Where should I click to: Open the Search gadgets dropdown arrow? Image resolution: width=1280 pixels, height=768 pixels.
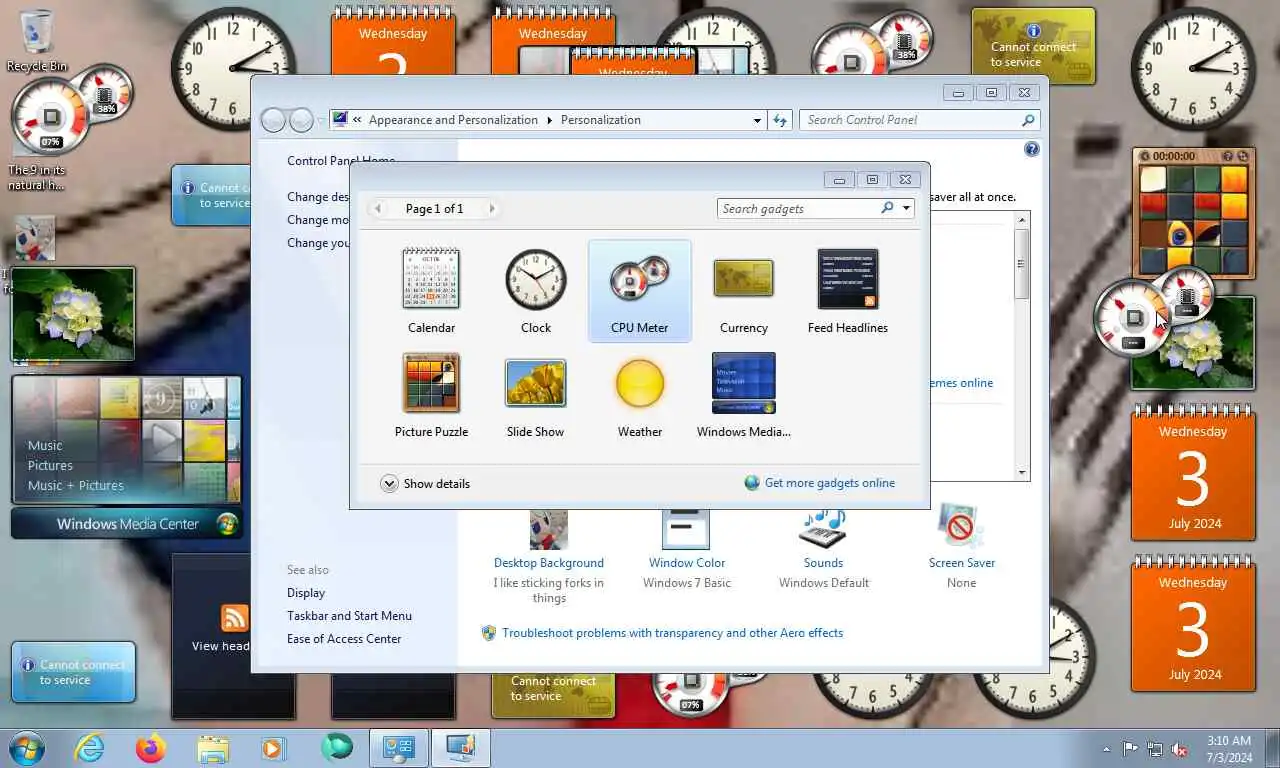(906, 209)
